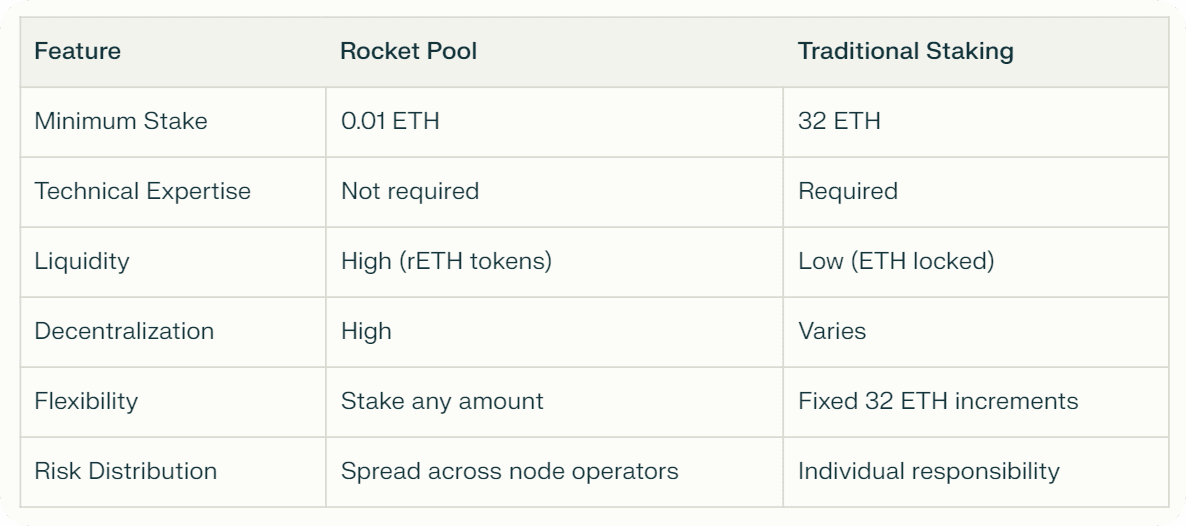Select the Risk Distribution row label

(126, 471)
